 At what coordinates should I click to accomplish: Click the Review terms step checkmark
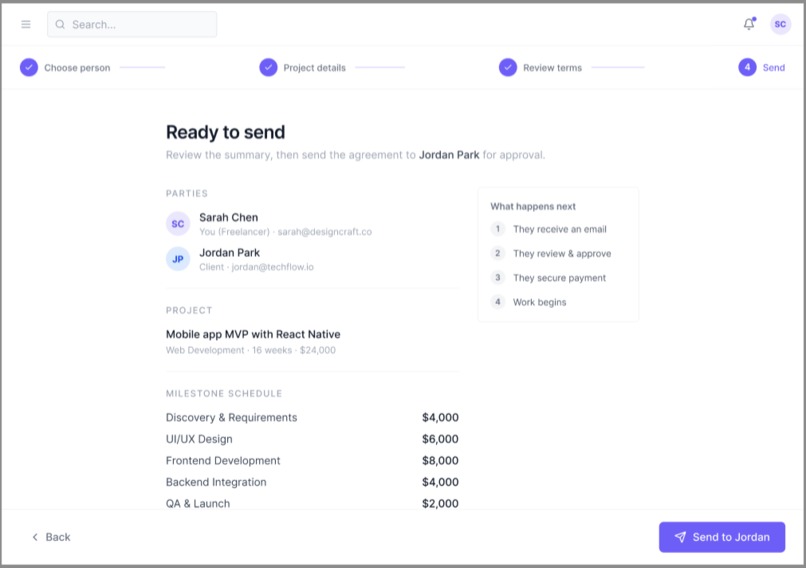[x=508, y=67]
